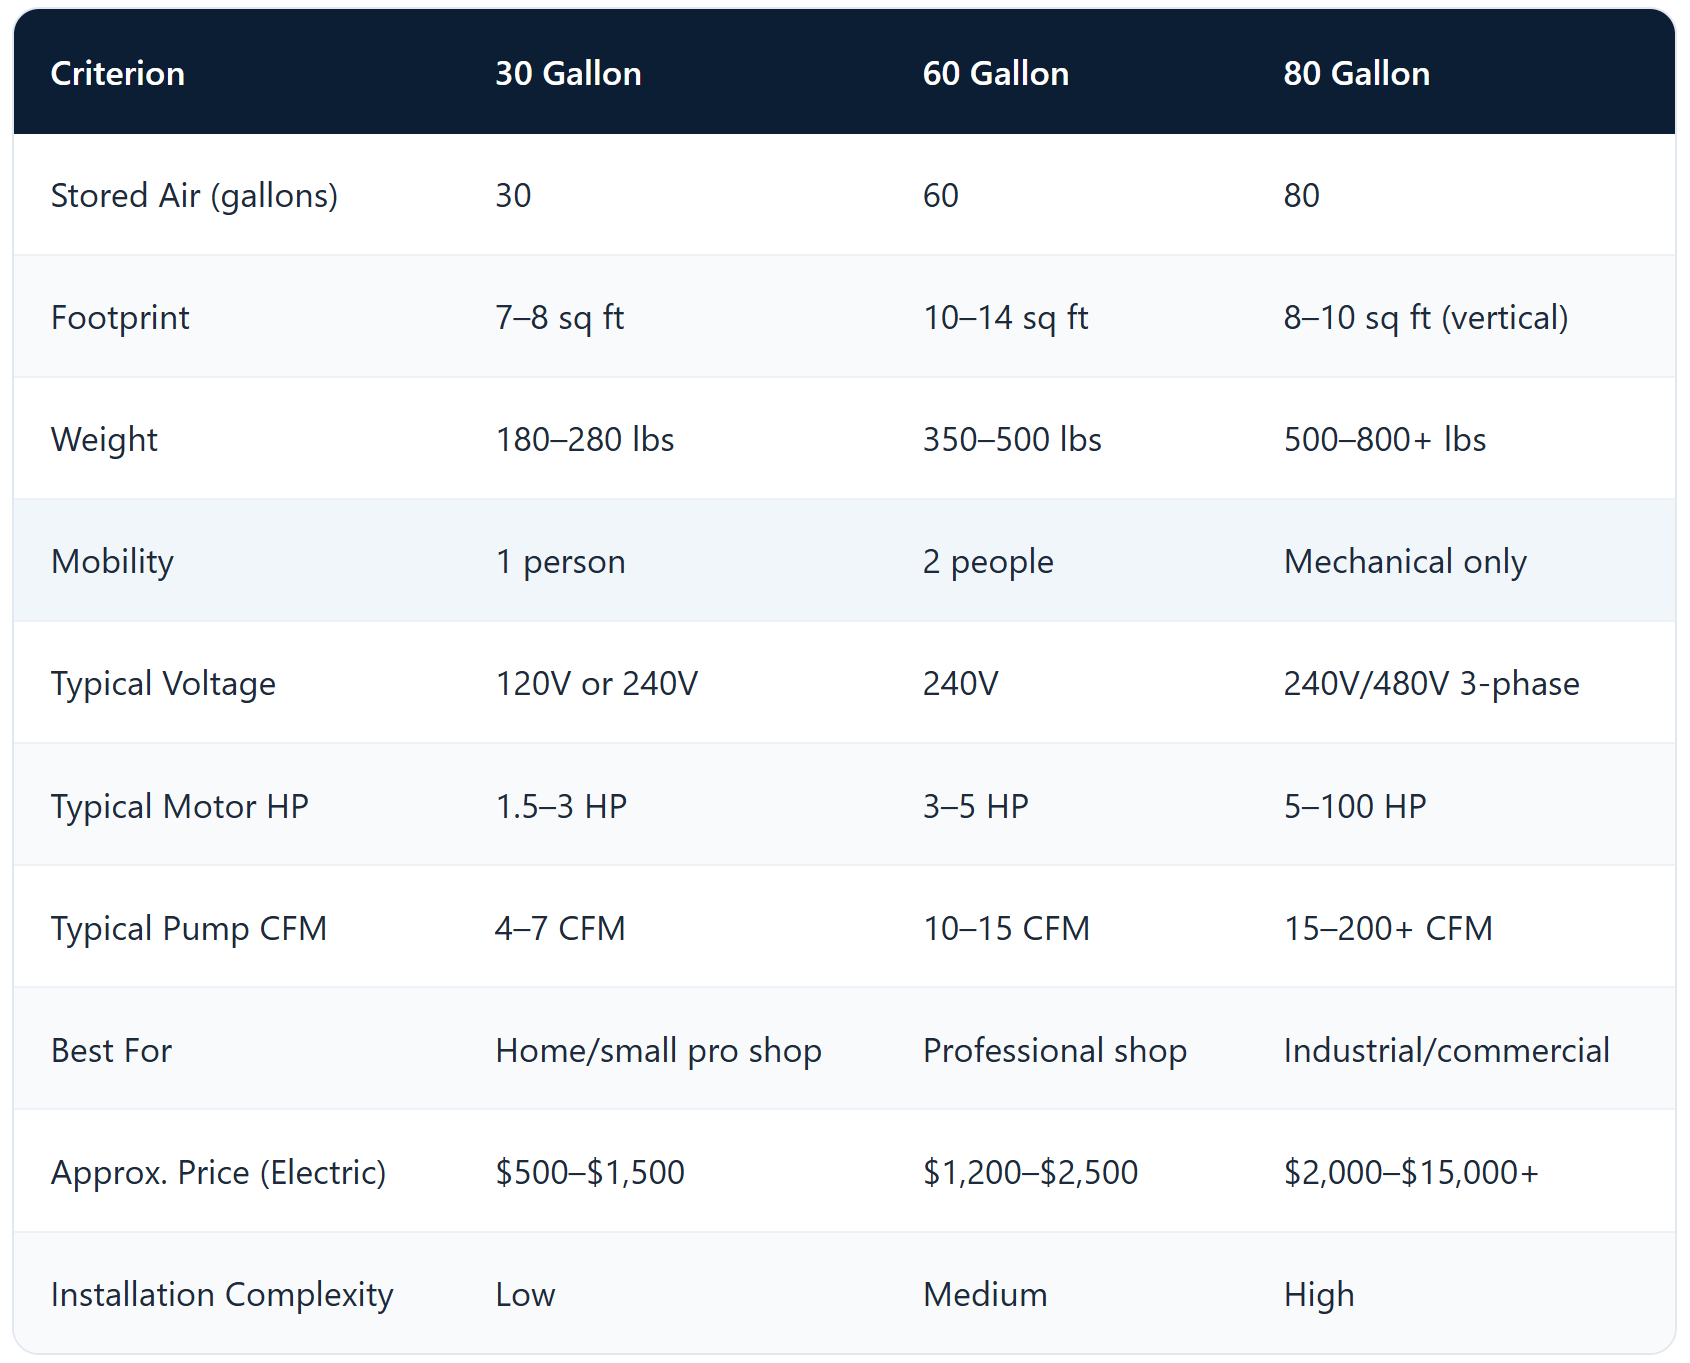Click the 'Criterion' column header
This screenshot has height=1363, width=1690.
(118, 73)
